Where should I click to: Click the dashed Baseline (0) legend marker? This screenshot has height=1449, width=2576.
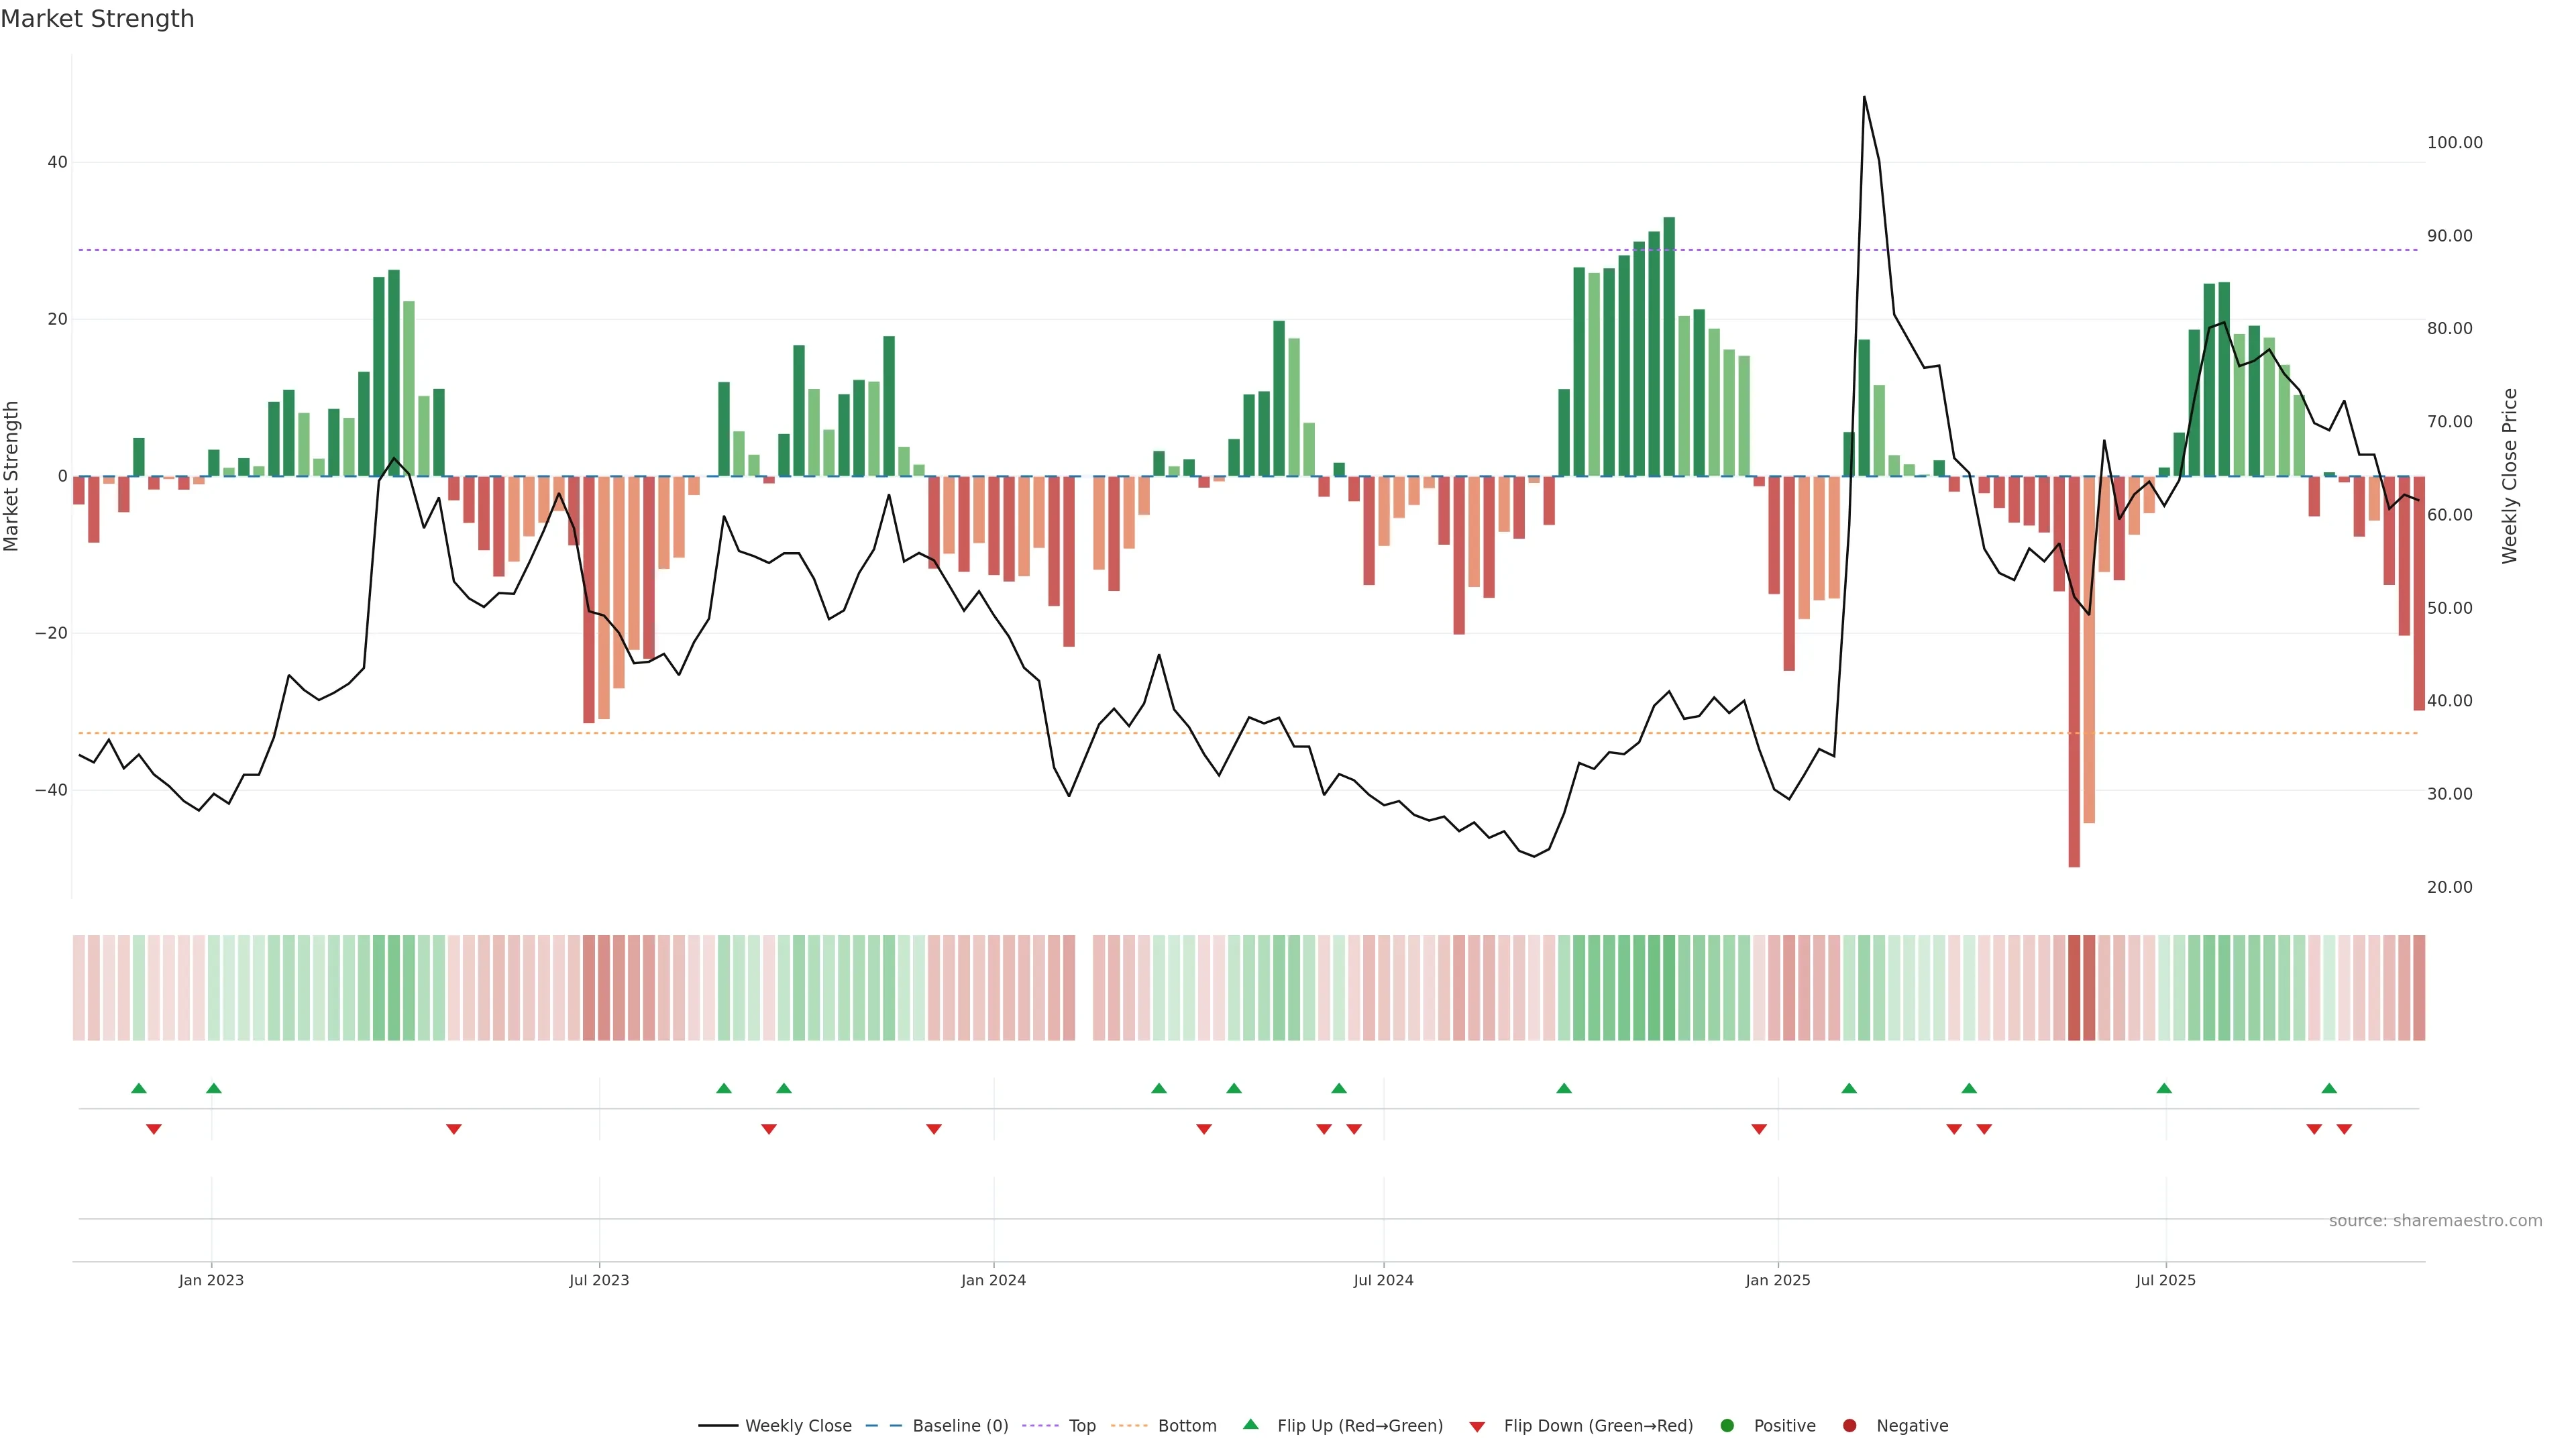tap(883, 1425)
